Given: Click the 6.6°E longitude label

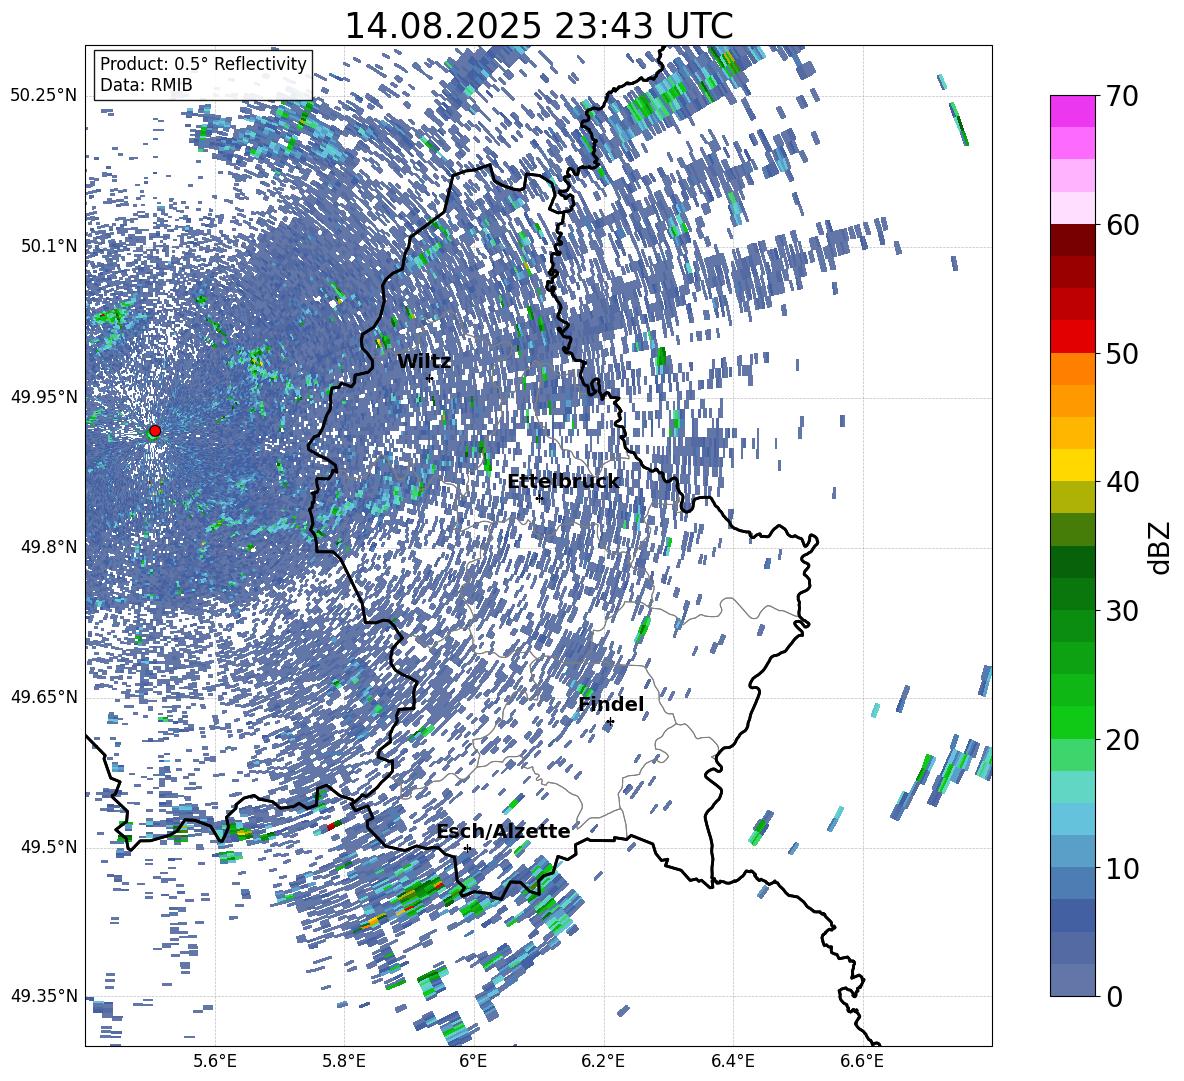Looking at the screenshot, I should click(862, 1061).
